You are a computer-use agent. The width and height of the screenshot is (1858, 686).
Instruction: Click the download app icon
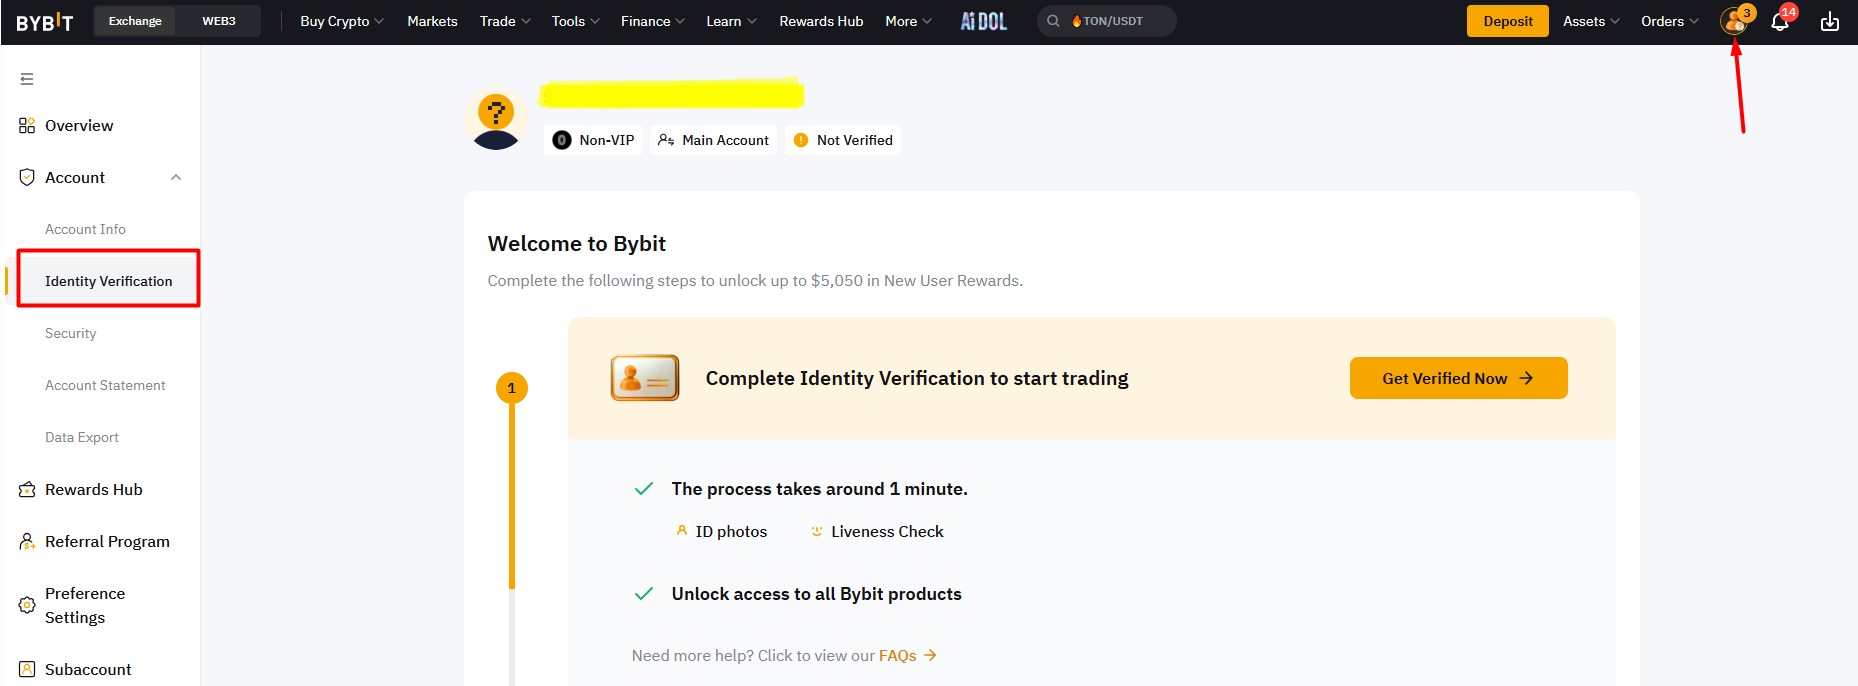pyautogui.click(x=1829, y=22)
